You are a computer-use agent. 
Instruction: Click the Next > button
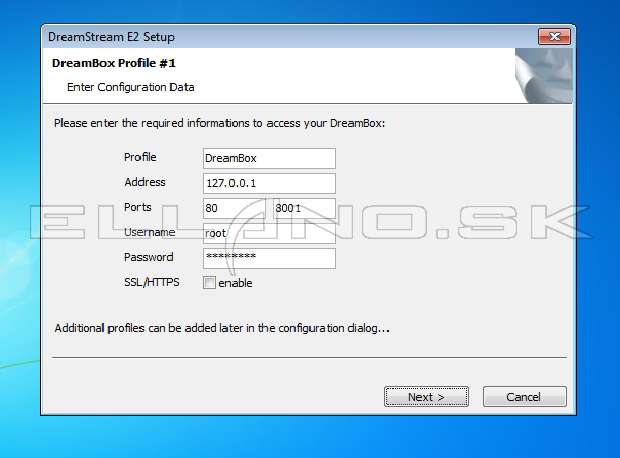426,396
